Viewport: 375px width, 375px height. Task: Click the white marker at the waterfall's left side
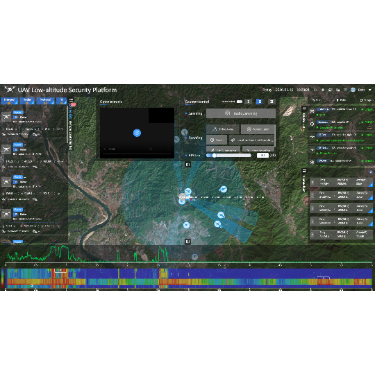[61, 272]
